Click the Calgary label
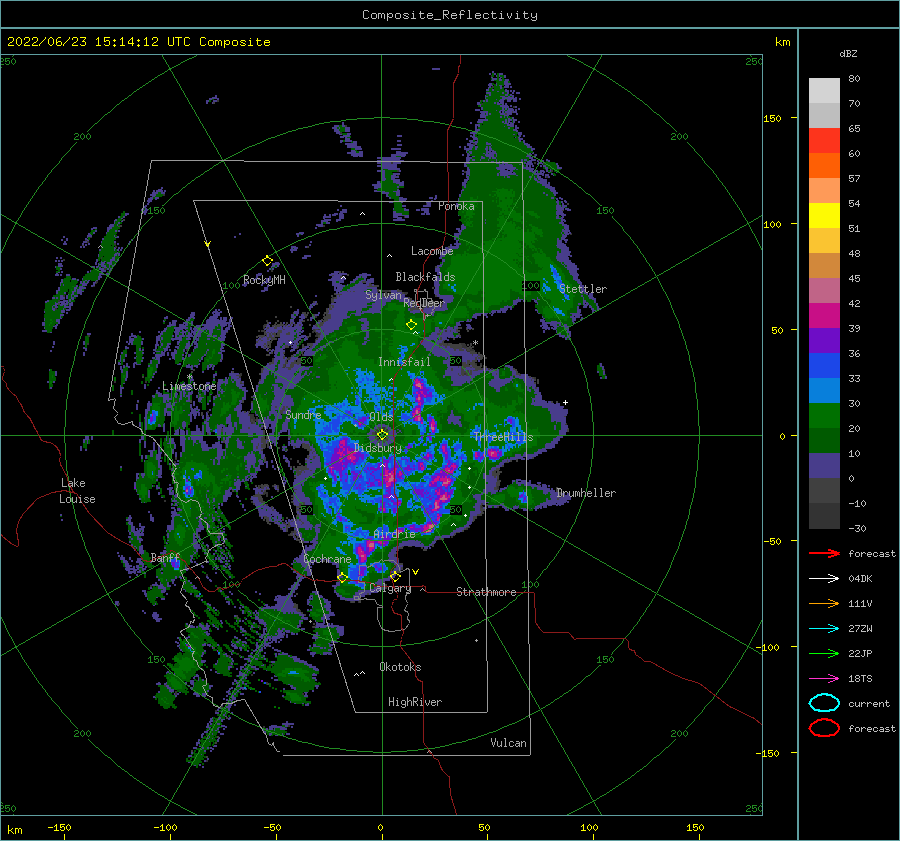Image resolution: width=900 pixels, height=841 pixels. 390,588
